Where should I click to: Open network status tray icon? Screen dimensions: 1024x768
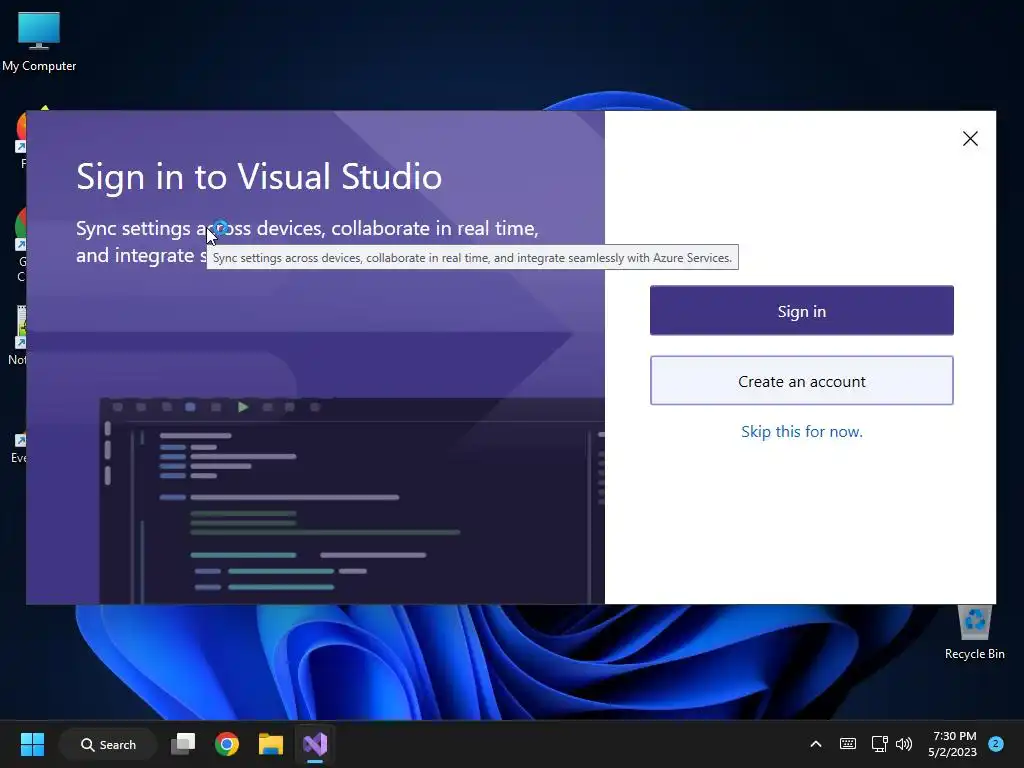879,744
